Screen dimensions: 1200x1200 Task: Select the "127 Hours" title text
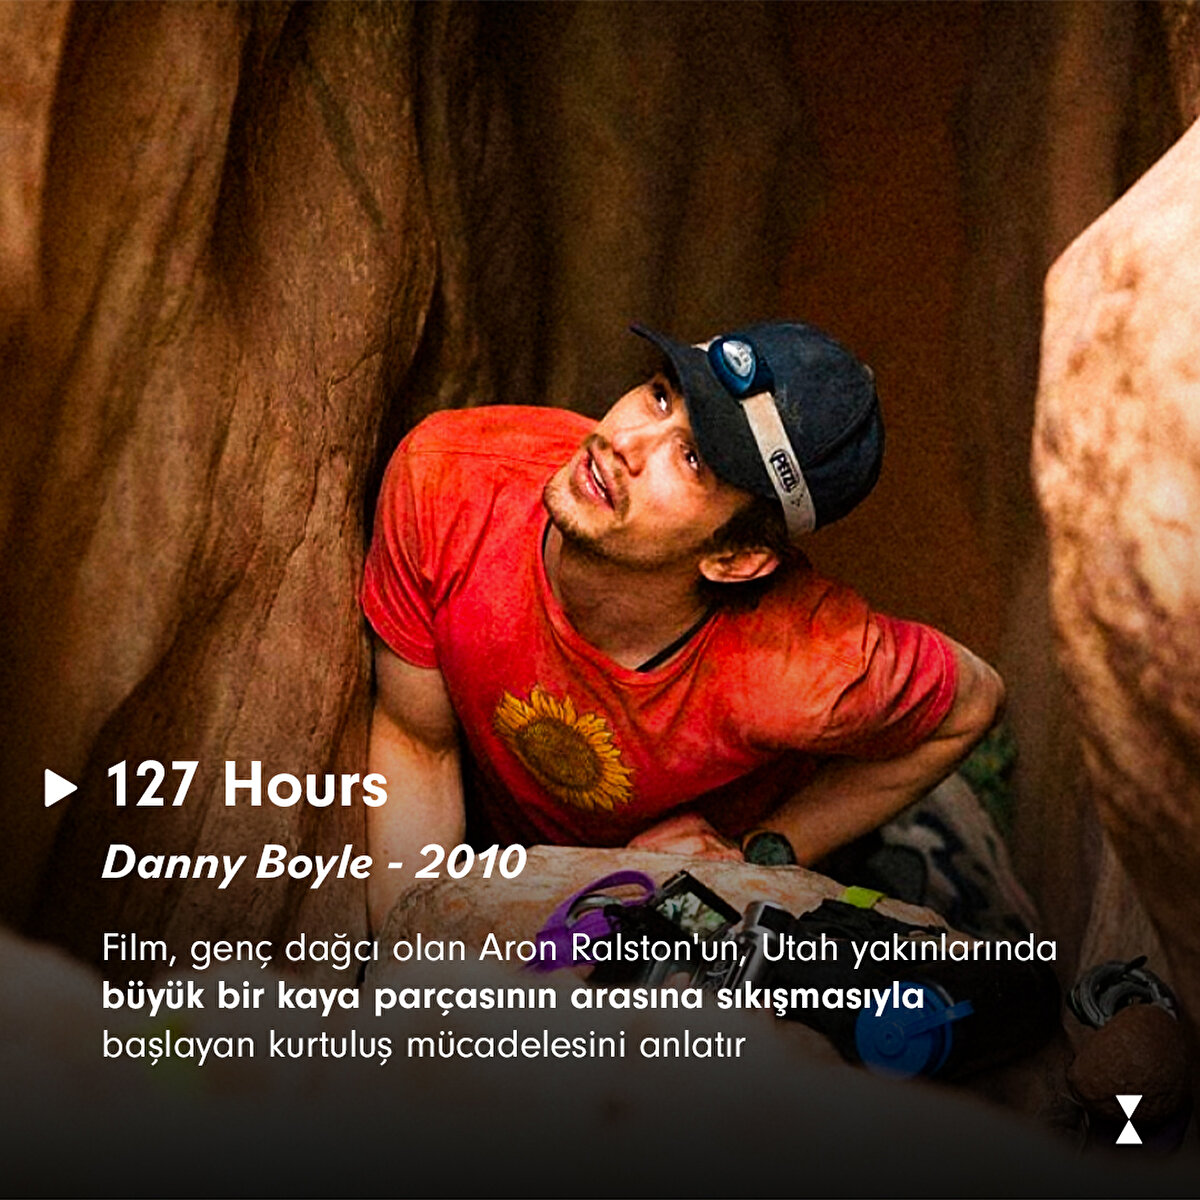pos(247,786)
